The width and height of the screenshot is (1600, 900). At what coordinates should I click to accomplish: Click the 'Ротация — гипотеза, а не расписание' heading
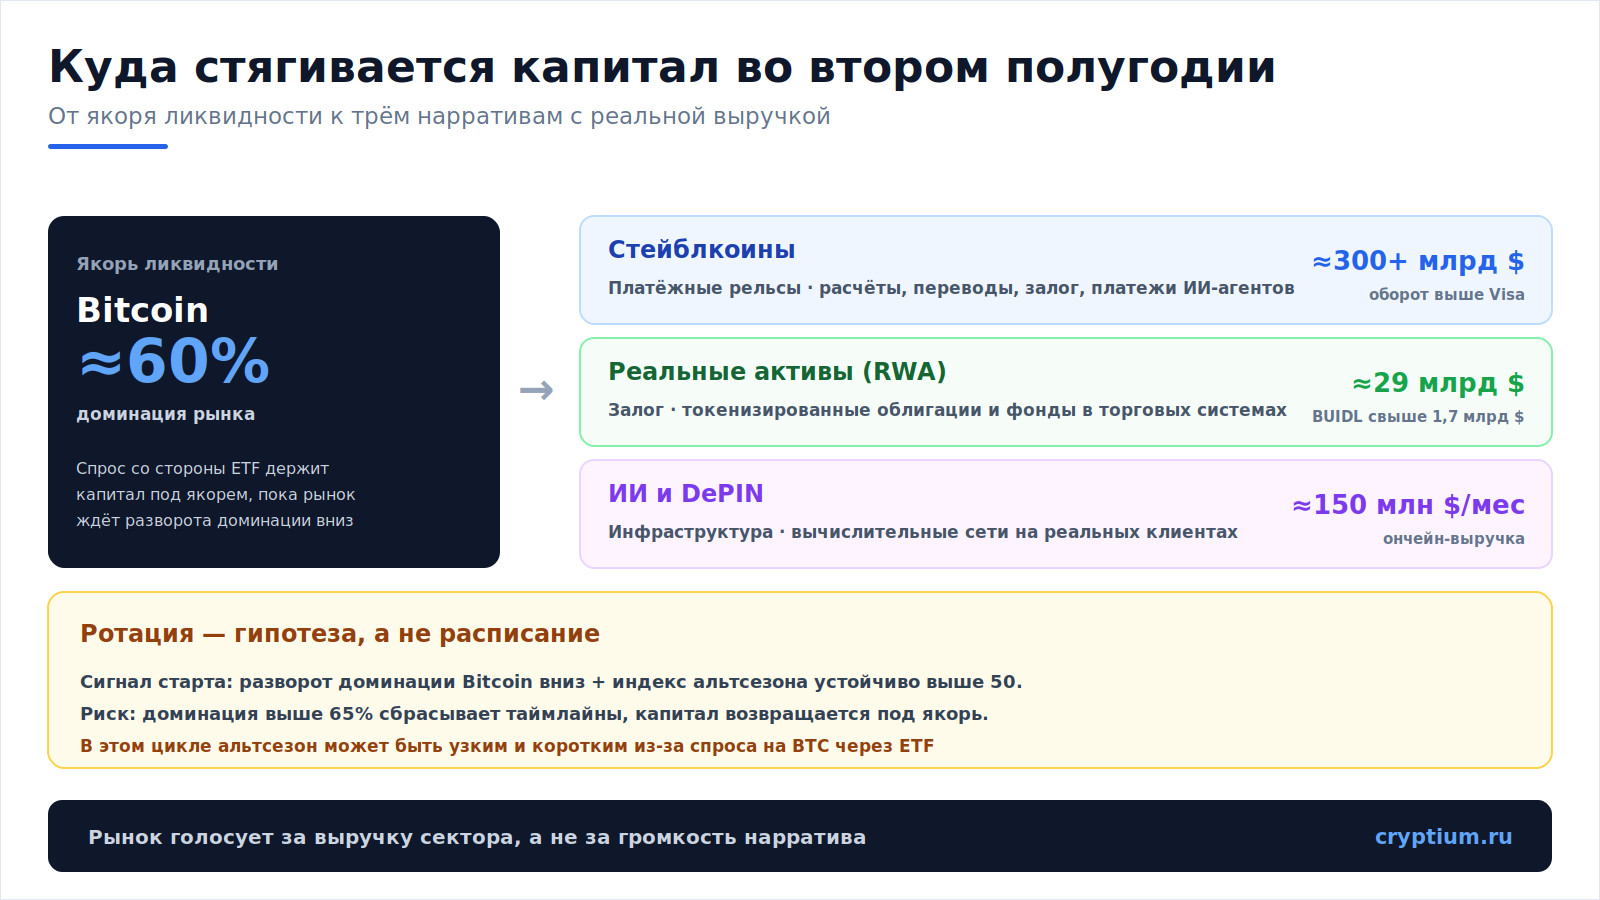(x=340, y=634)
